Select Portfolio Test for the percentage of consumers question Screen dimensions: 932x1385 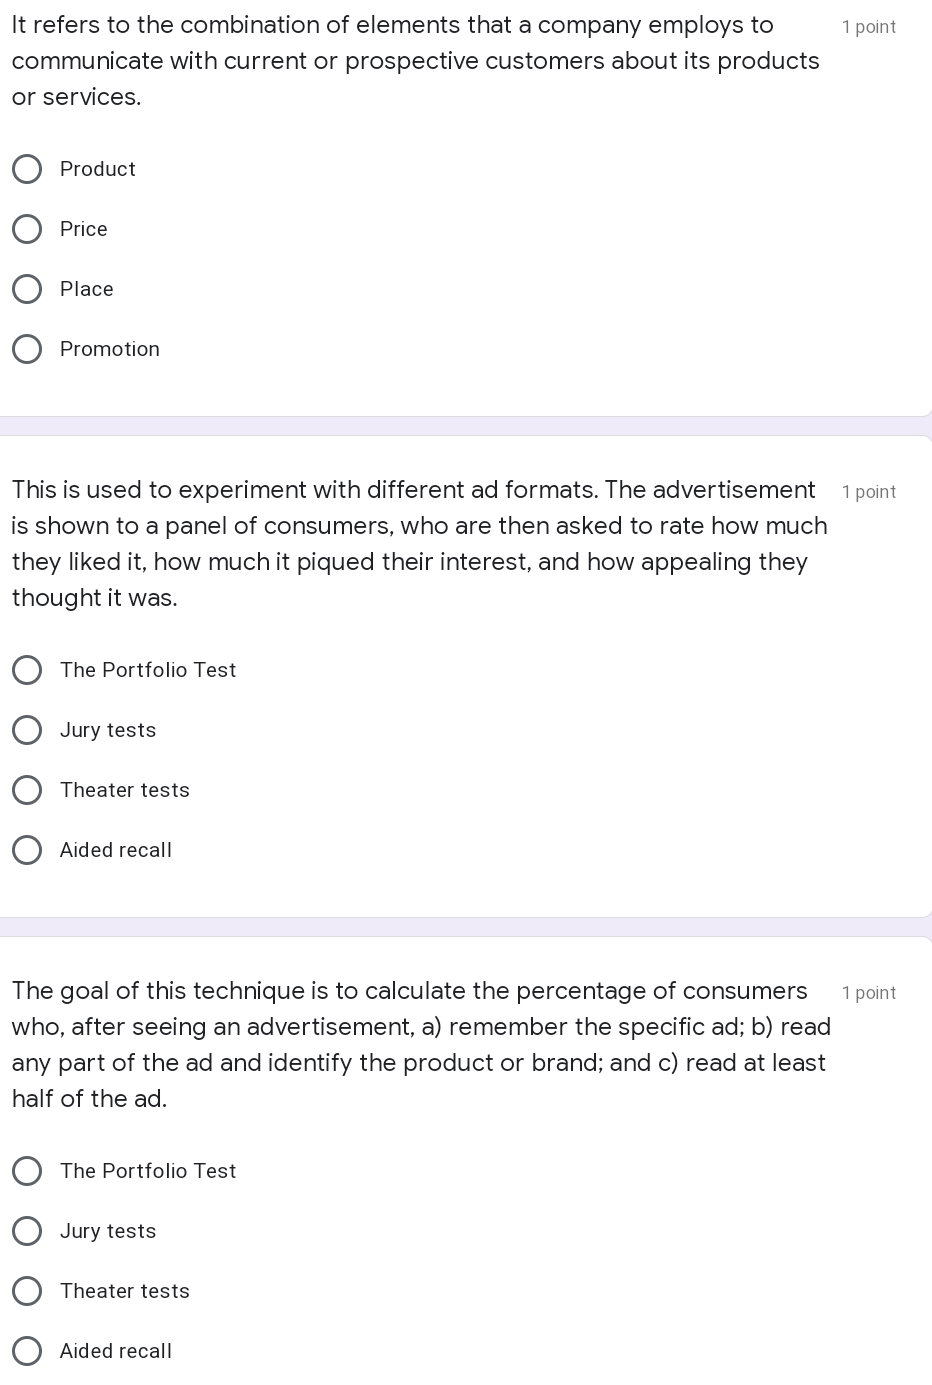pyautogui.click(x=27, y=1171)
